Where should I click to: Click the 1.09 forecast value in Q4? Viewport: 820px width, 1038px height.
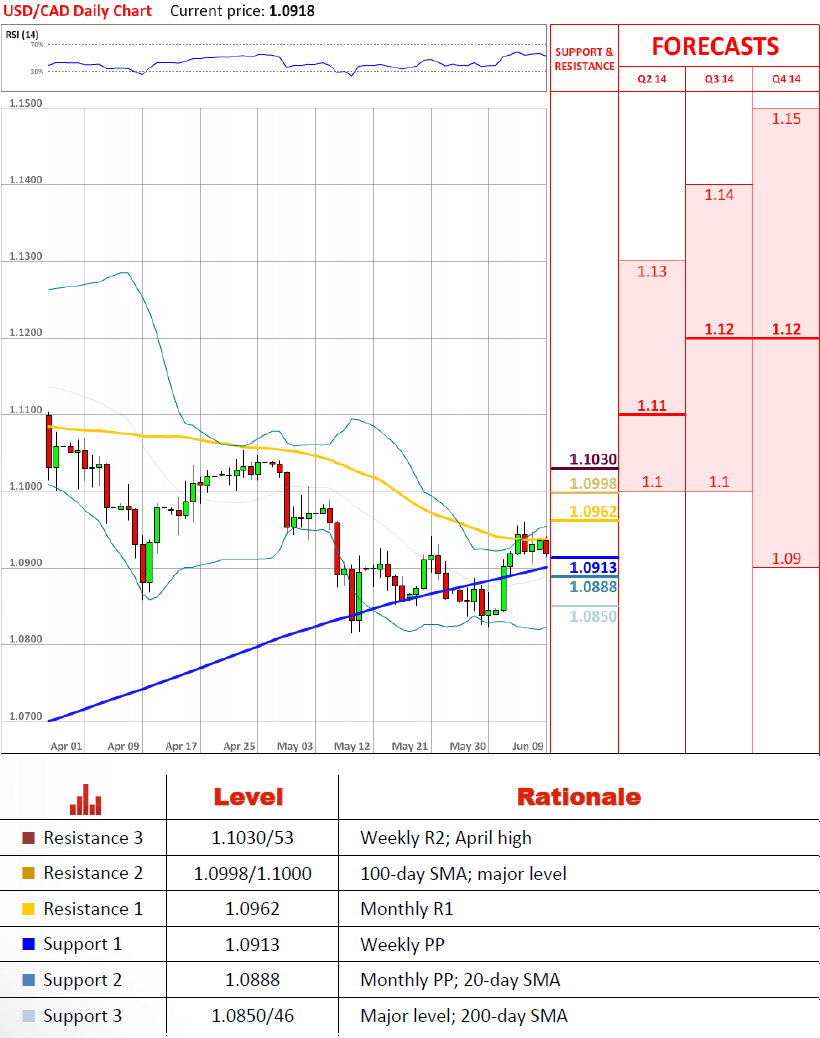coord(786,559)
